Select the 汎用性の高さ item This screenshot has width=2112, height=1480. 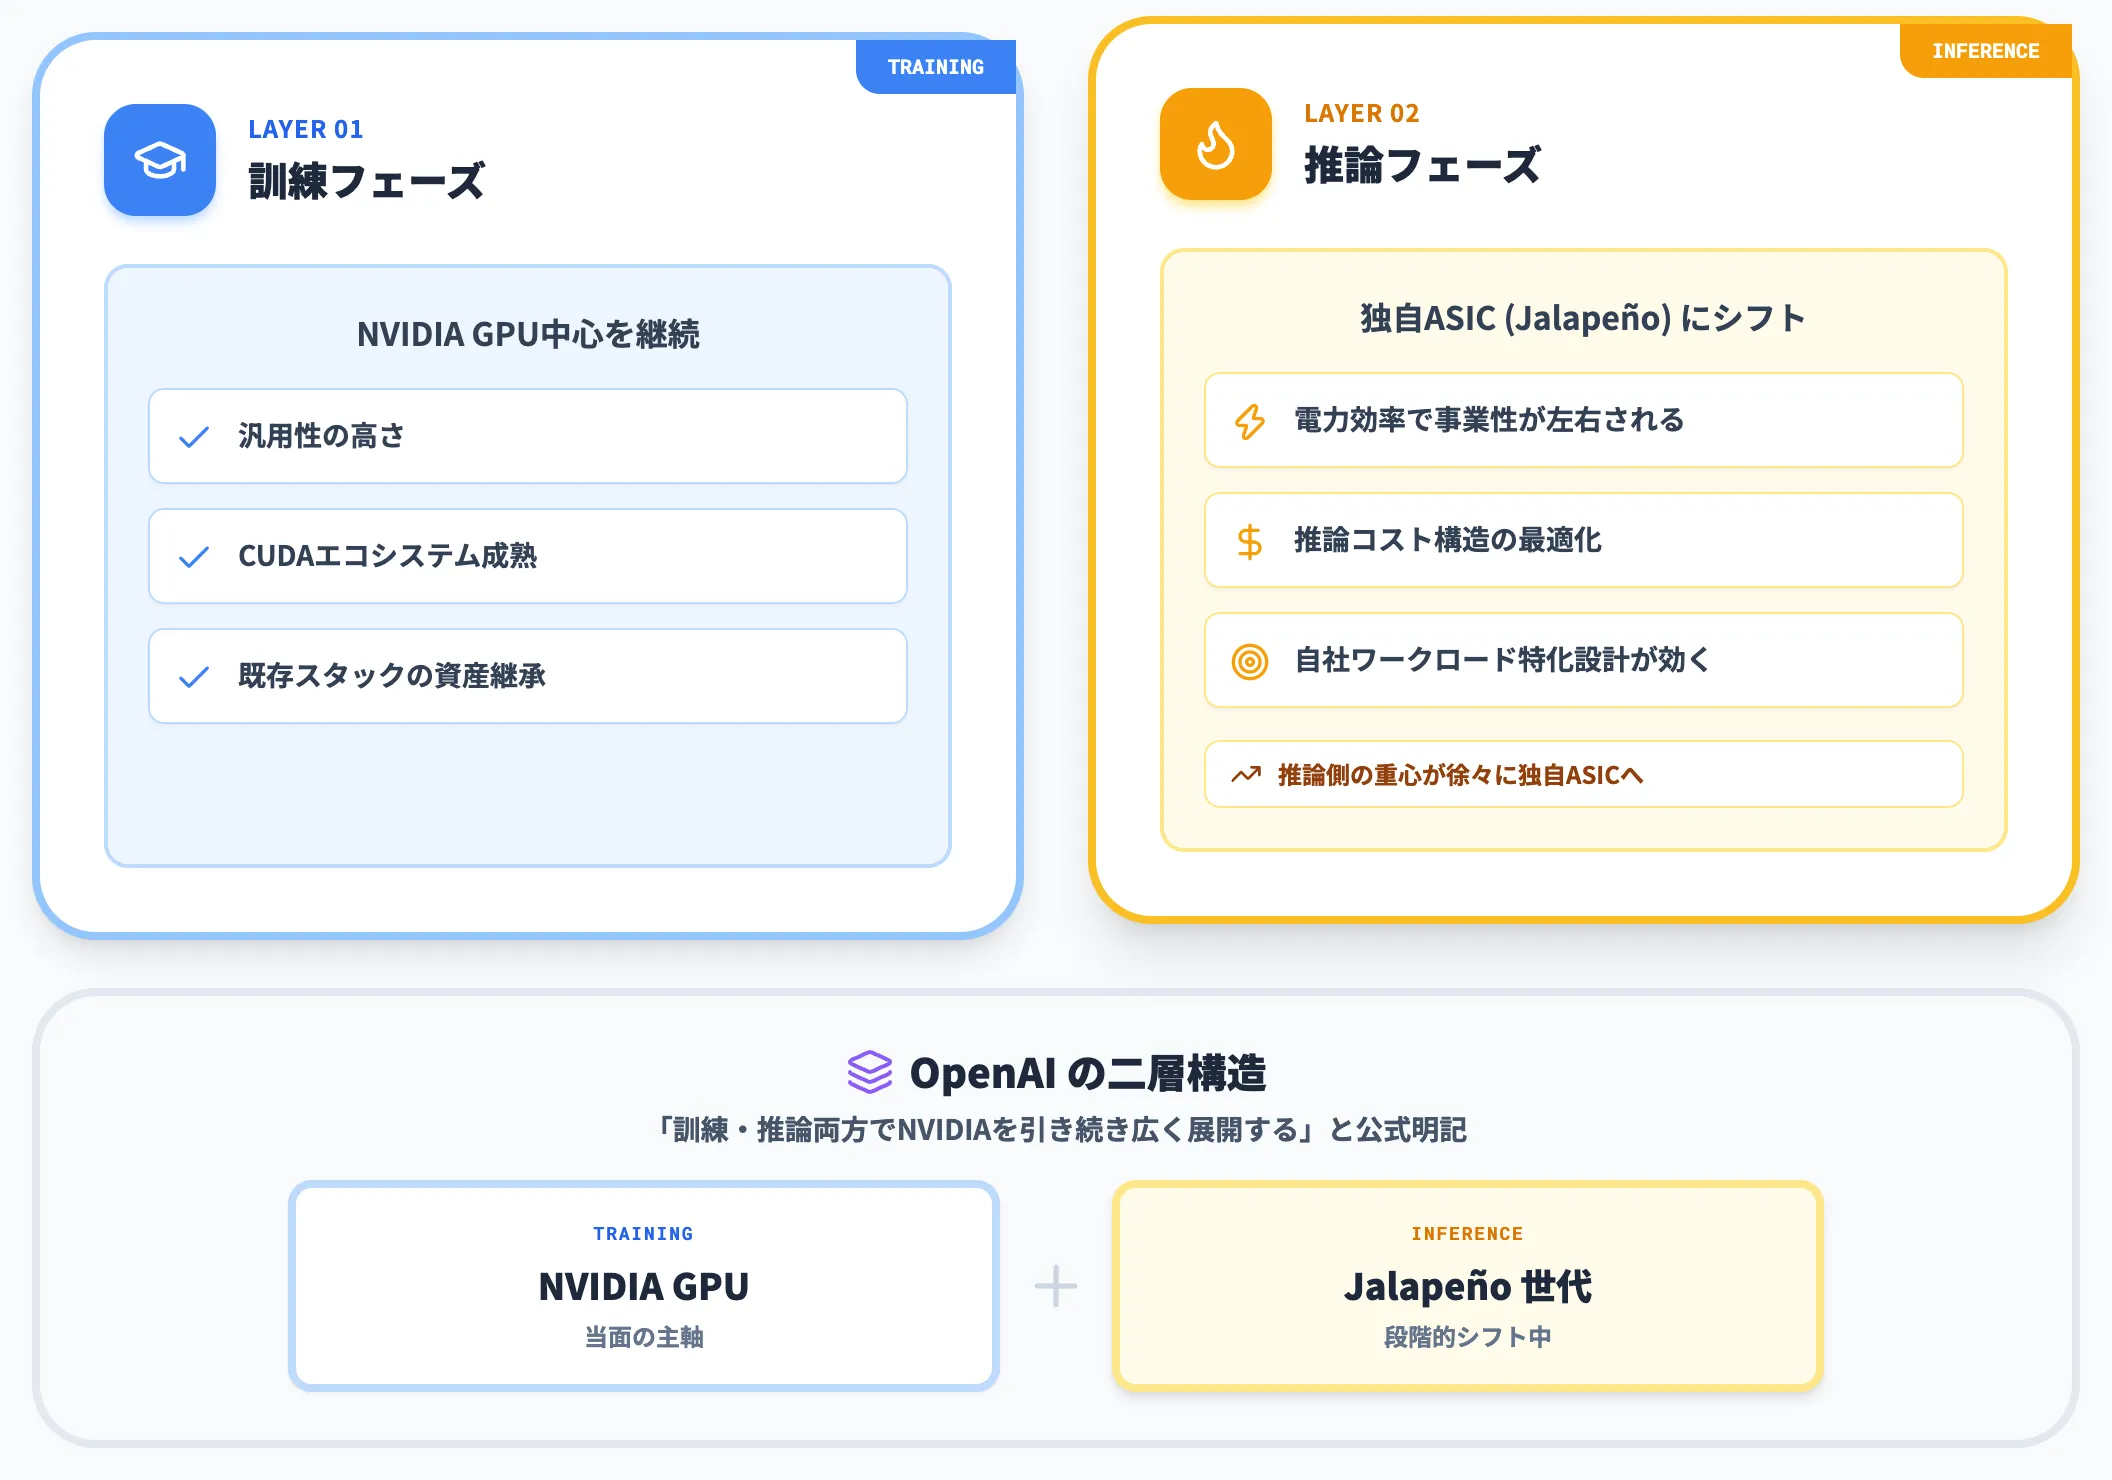tap(528, 436)
